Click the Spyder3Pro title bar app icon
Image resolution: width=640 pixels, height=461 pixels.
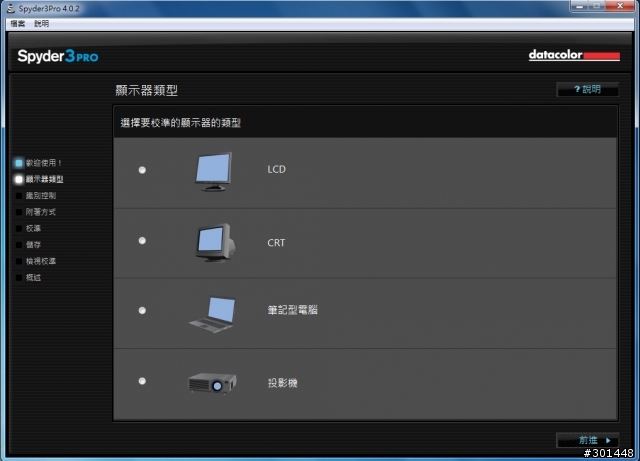coord(11,8)
